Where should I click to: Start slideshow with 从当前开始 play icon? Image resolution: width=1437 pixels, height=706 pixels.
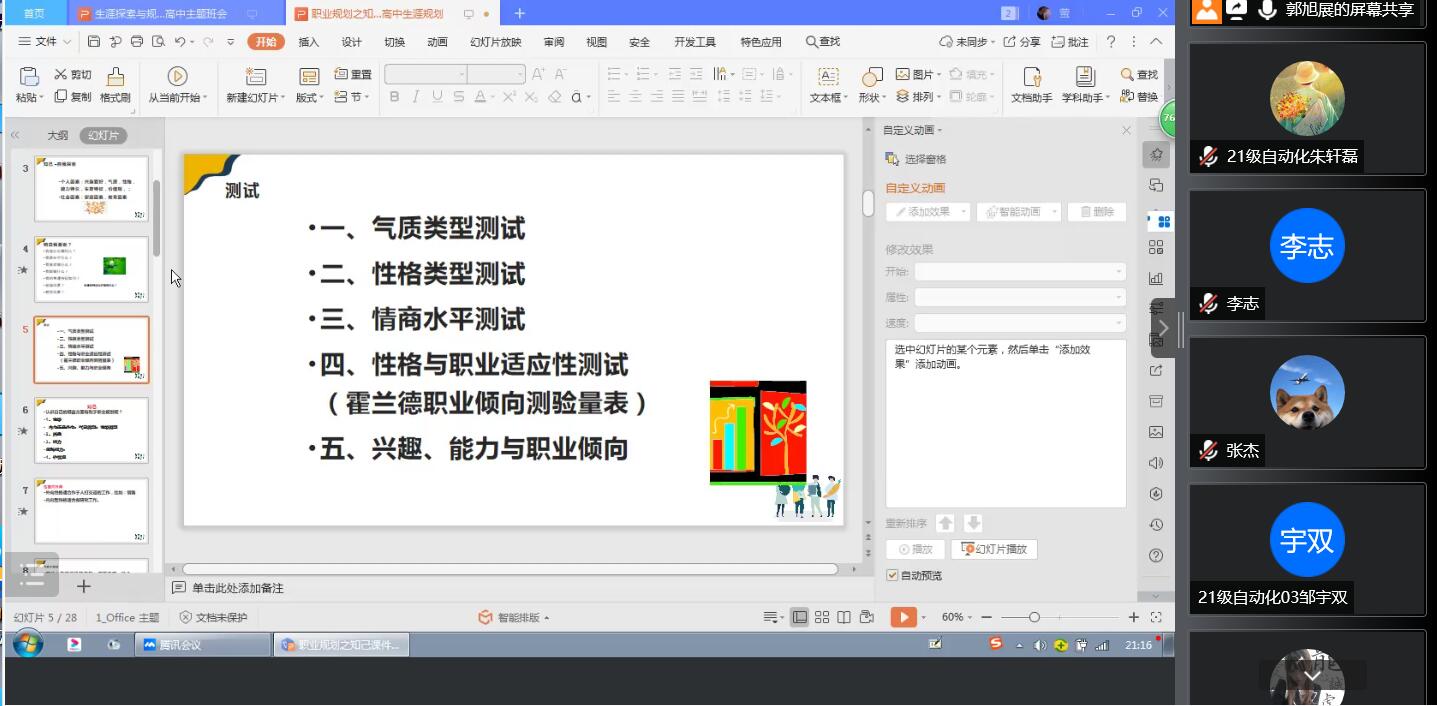point(177,77)
